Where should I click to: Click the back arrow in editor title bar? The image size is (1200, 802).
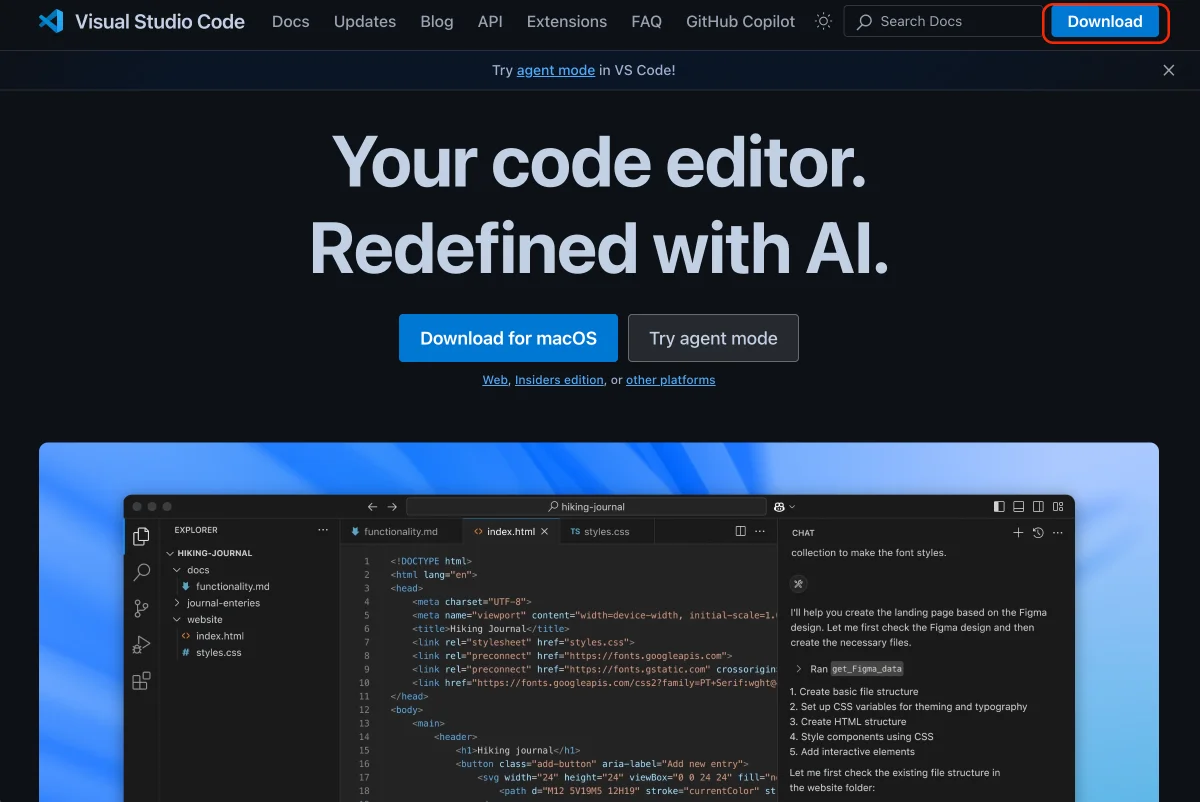(x=373, y=507)
